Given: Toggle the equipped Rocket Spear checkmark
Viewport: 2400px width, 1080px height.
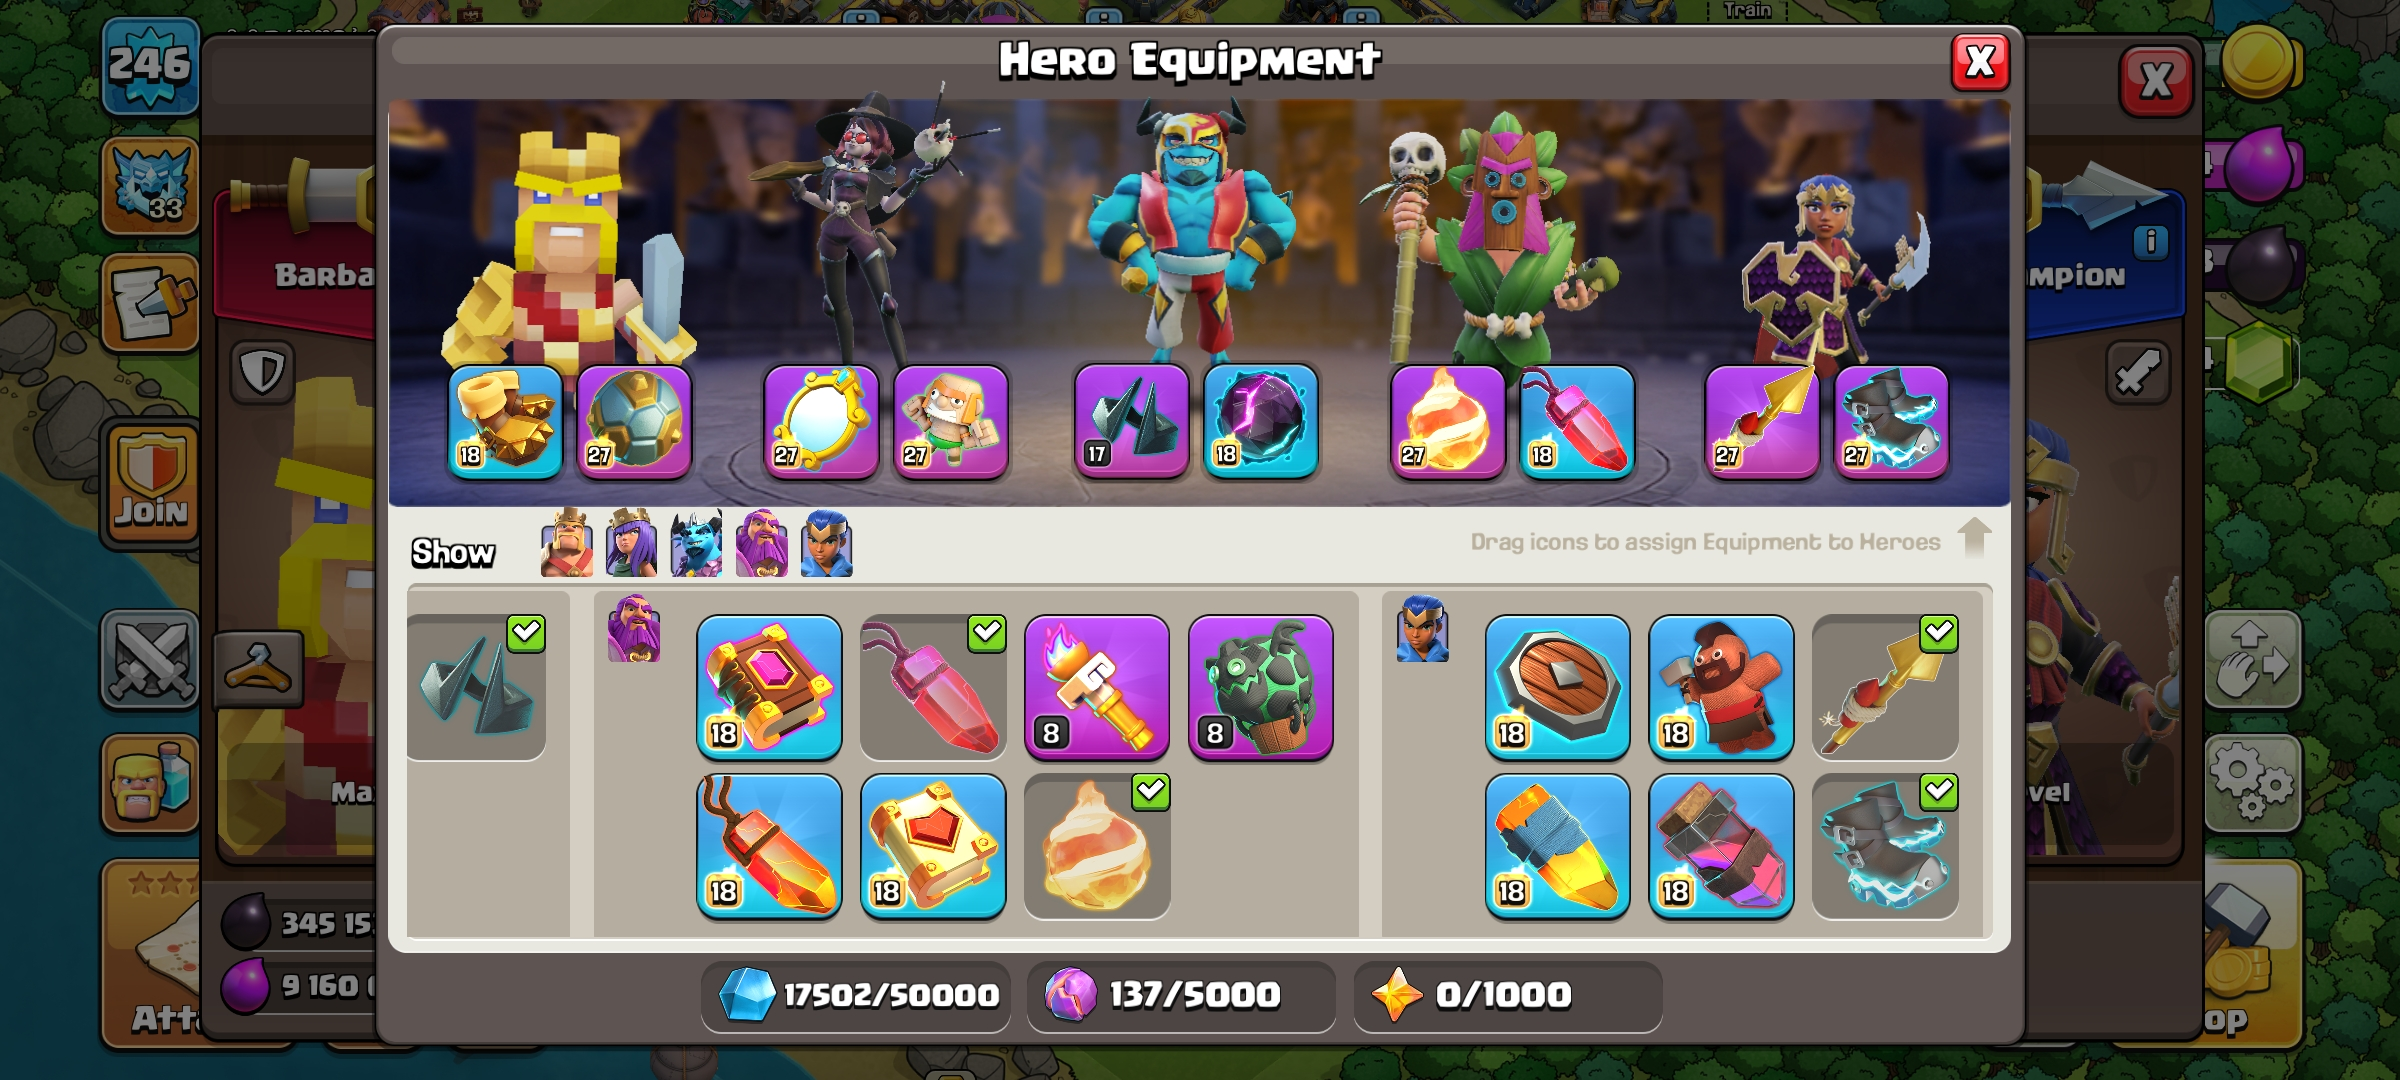Looking at the screenshot, I should pos(1939,633).
